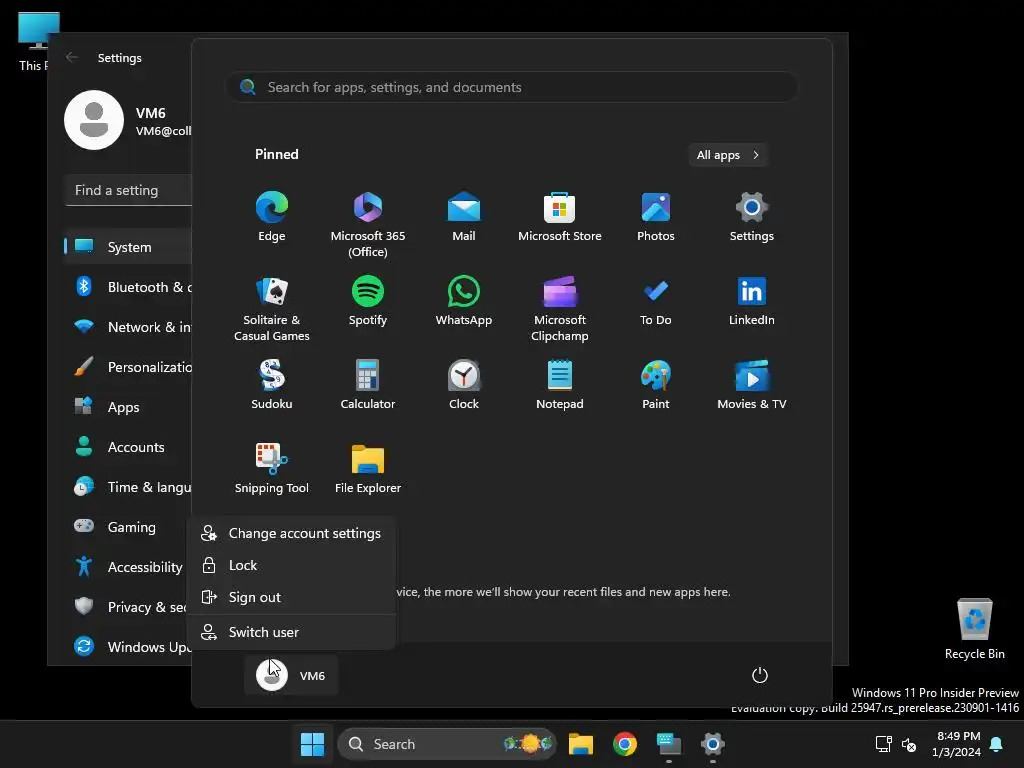
Task: Launch Notepad from Start
Action: [560, 385]
